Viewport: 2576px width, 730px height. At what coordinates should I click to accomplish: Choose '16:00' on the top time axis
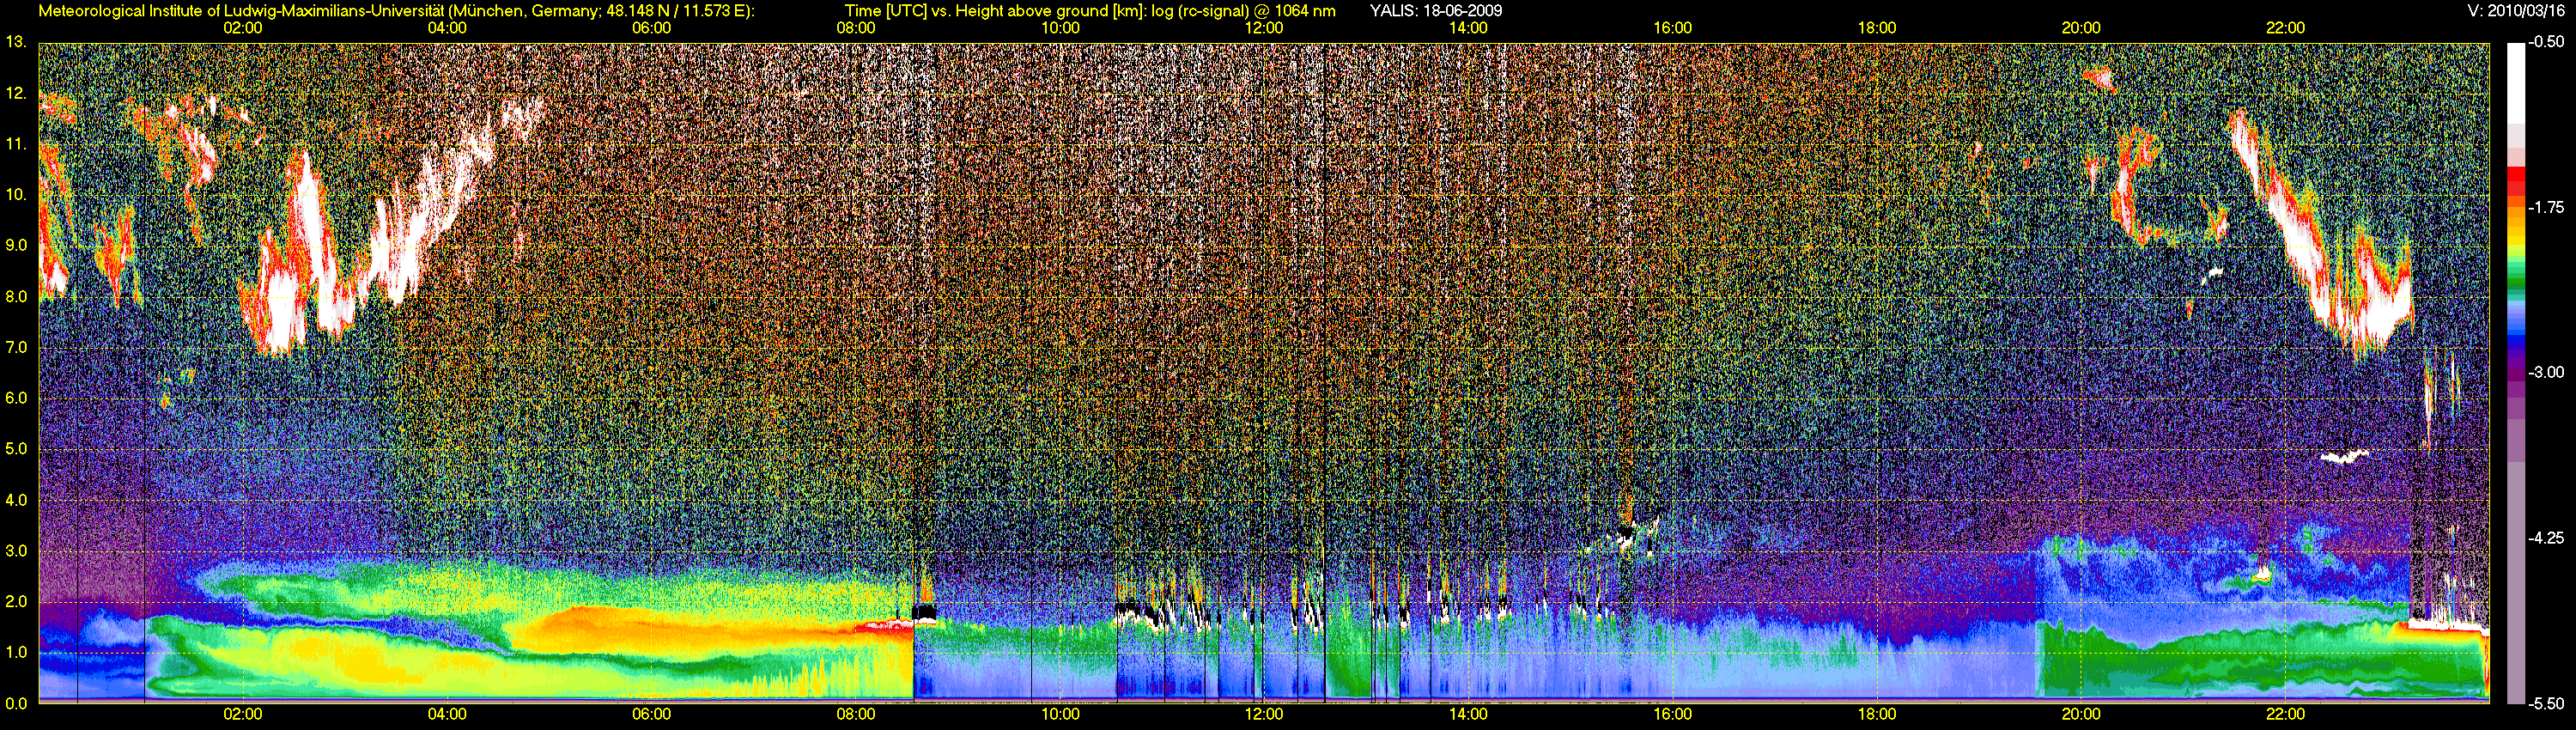tap(1673, 28)
